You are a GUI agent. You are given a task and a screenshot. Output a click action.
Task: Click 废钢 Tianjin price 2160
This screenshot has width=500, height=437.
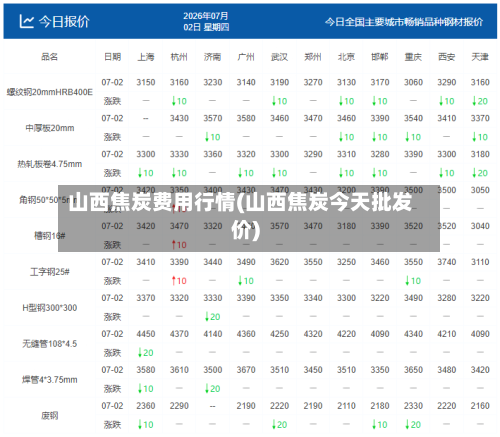click(480, 406)
